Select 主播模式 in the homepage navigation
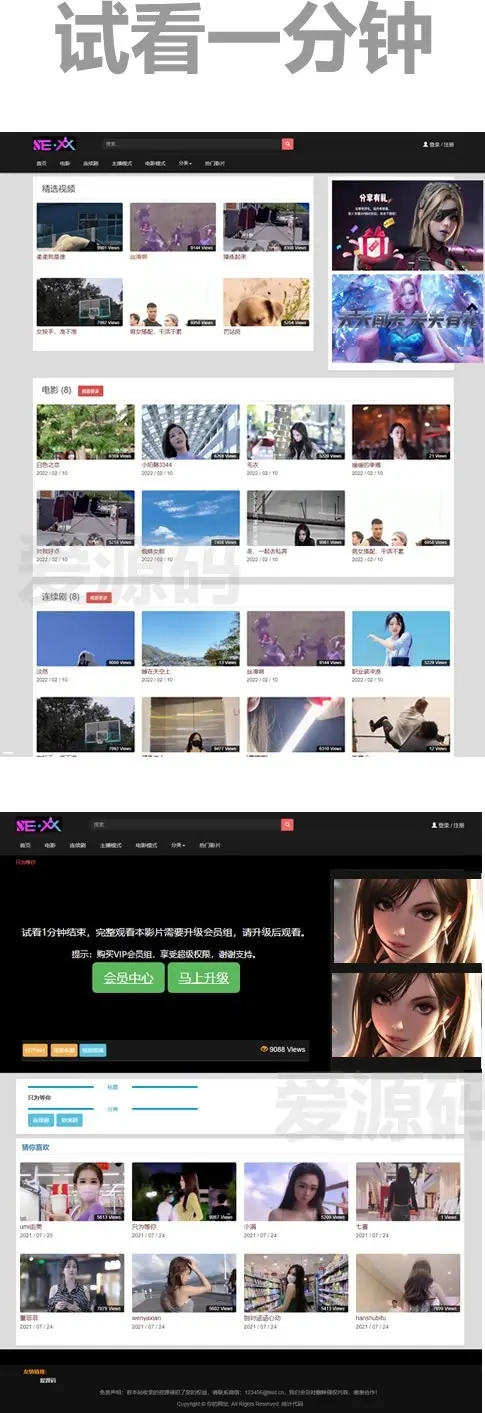The height and width of the screenshot is (1413, 485). click(x=122, y=163)
